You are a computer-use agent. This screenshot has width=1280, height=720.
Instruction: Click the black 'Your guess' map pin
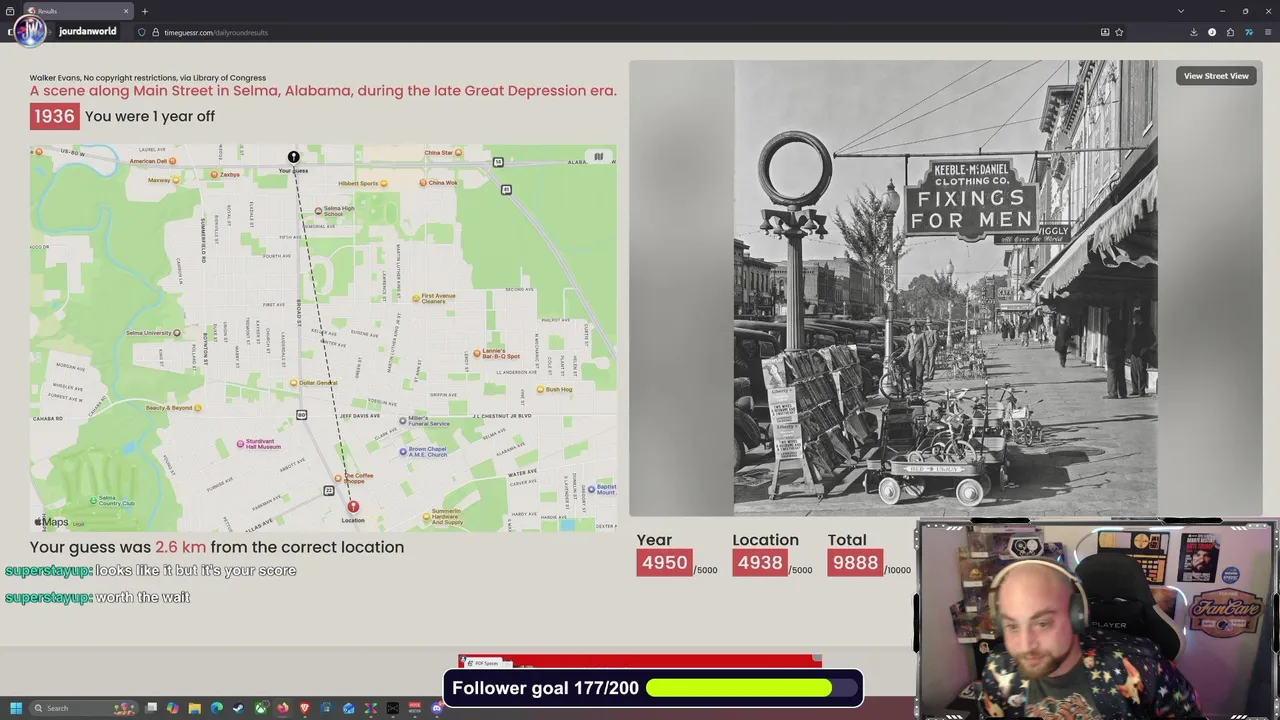tap(293, 157)
